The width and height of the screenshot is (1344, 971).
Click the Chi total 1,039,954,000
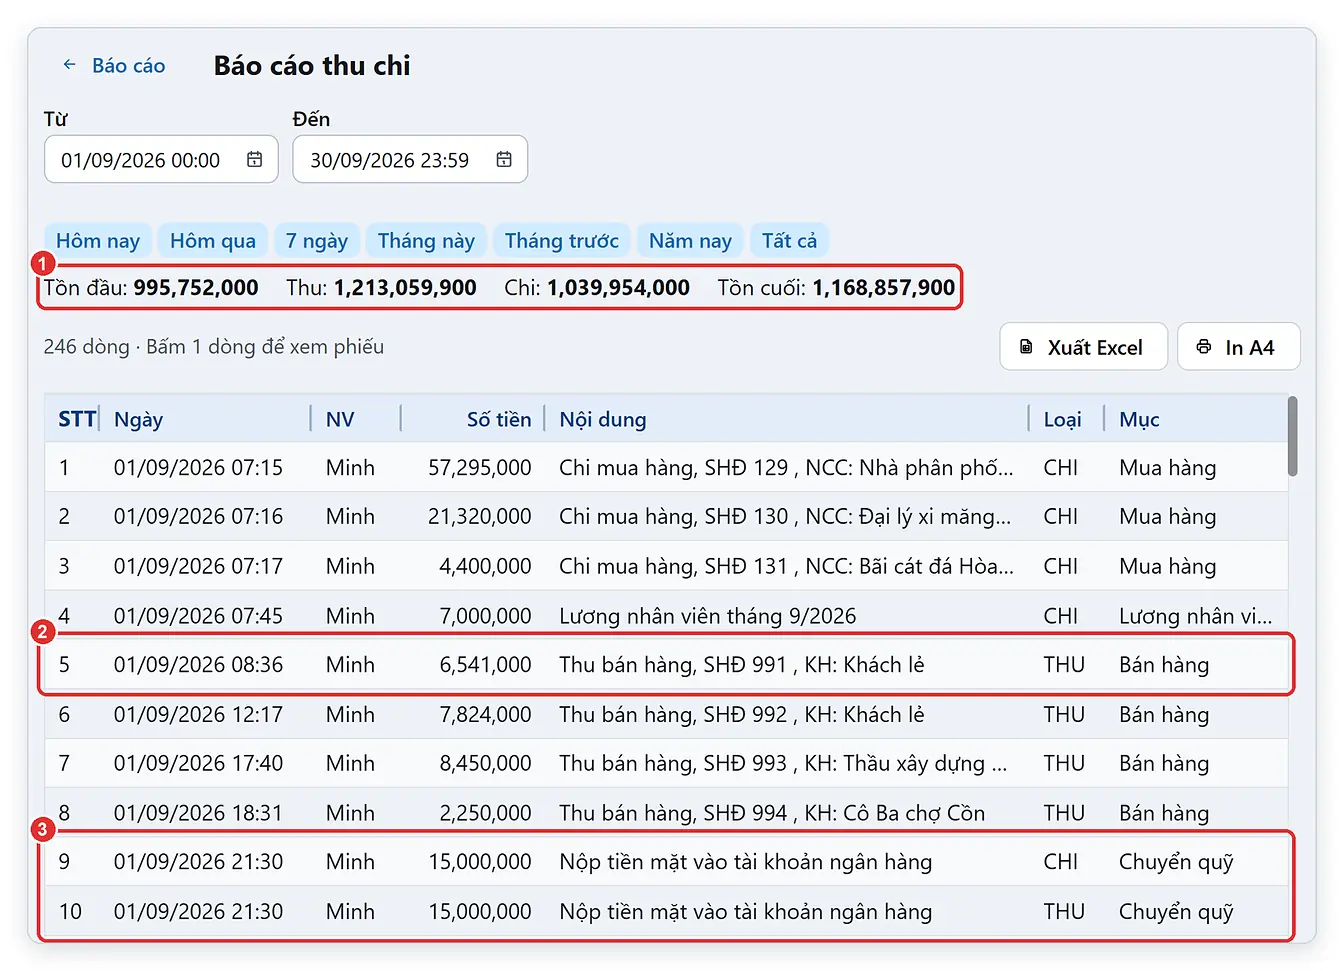click(619, 288)
